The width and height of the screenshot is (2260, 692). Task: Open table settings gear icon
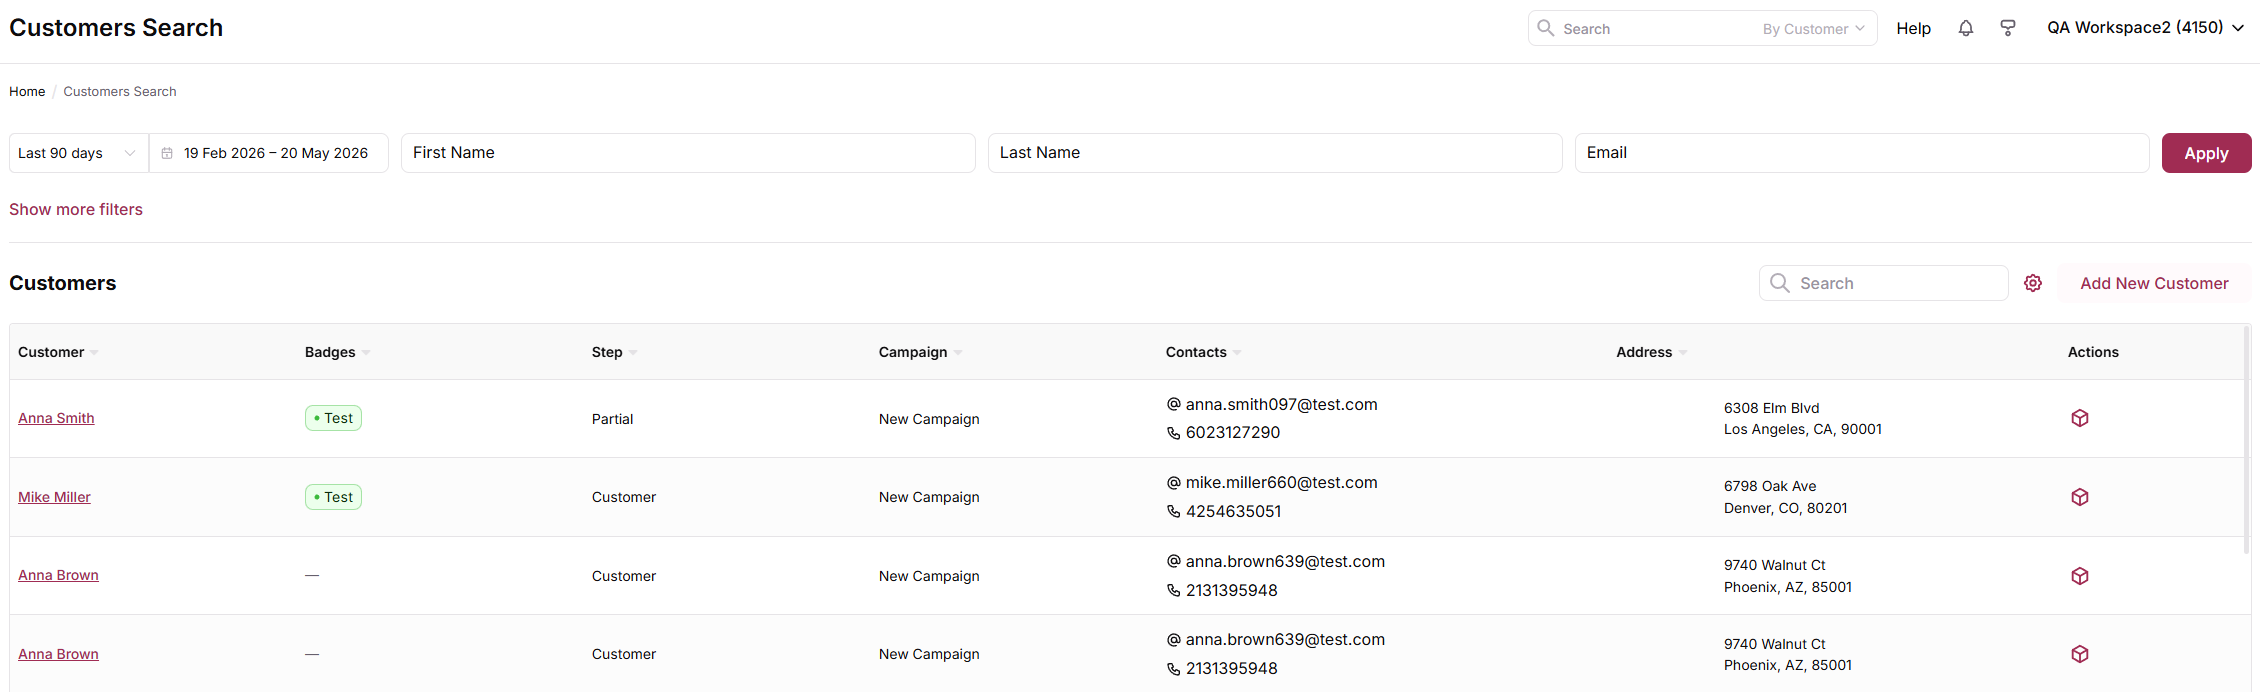2033,283
